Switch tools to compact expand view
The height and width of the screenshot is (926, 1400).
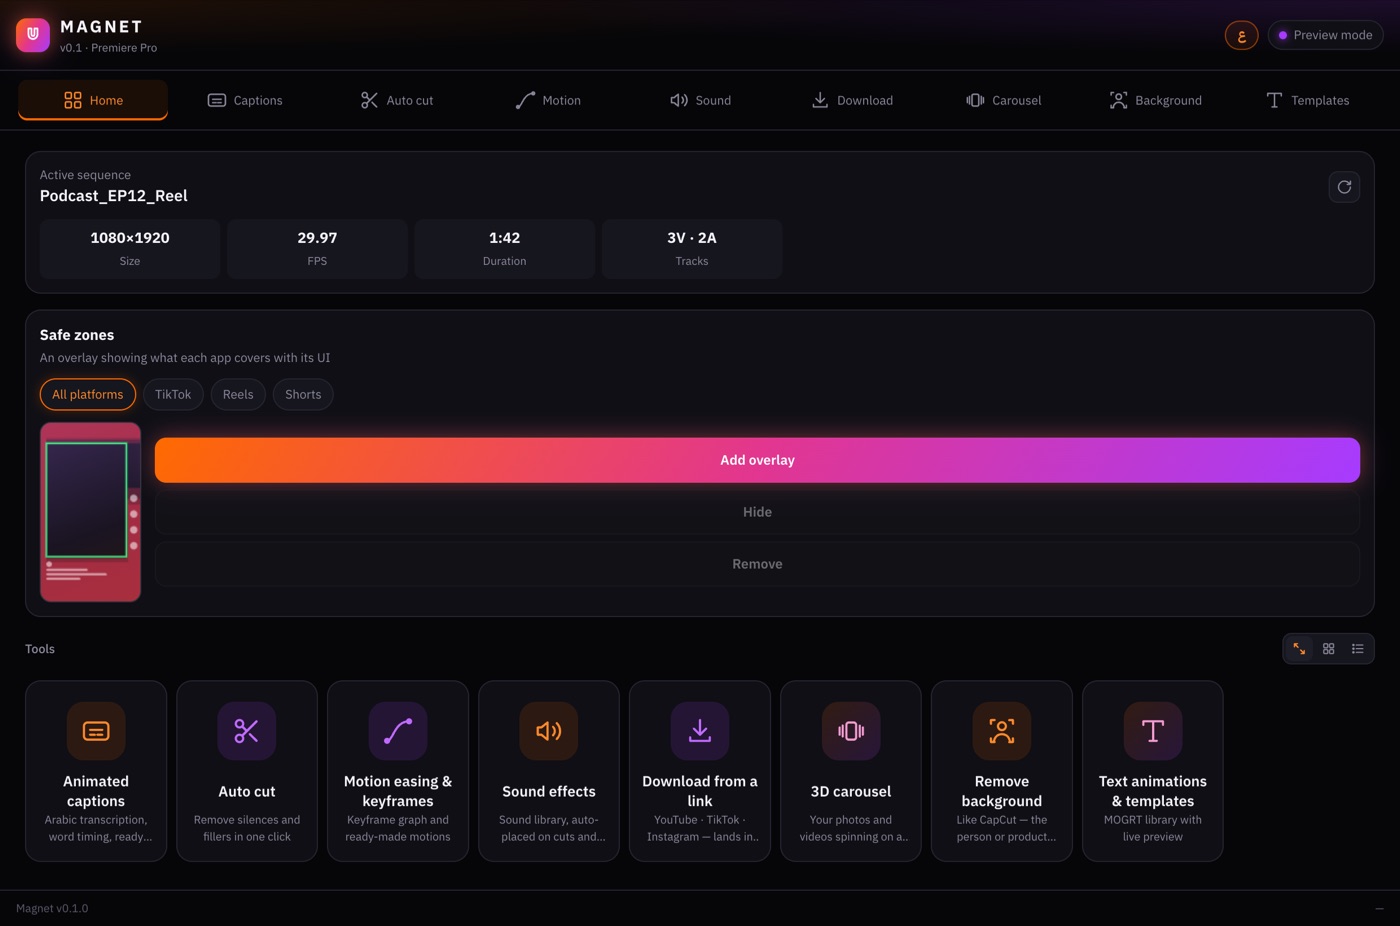tap(1299, 649)
